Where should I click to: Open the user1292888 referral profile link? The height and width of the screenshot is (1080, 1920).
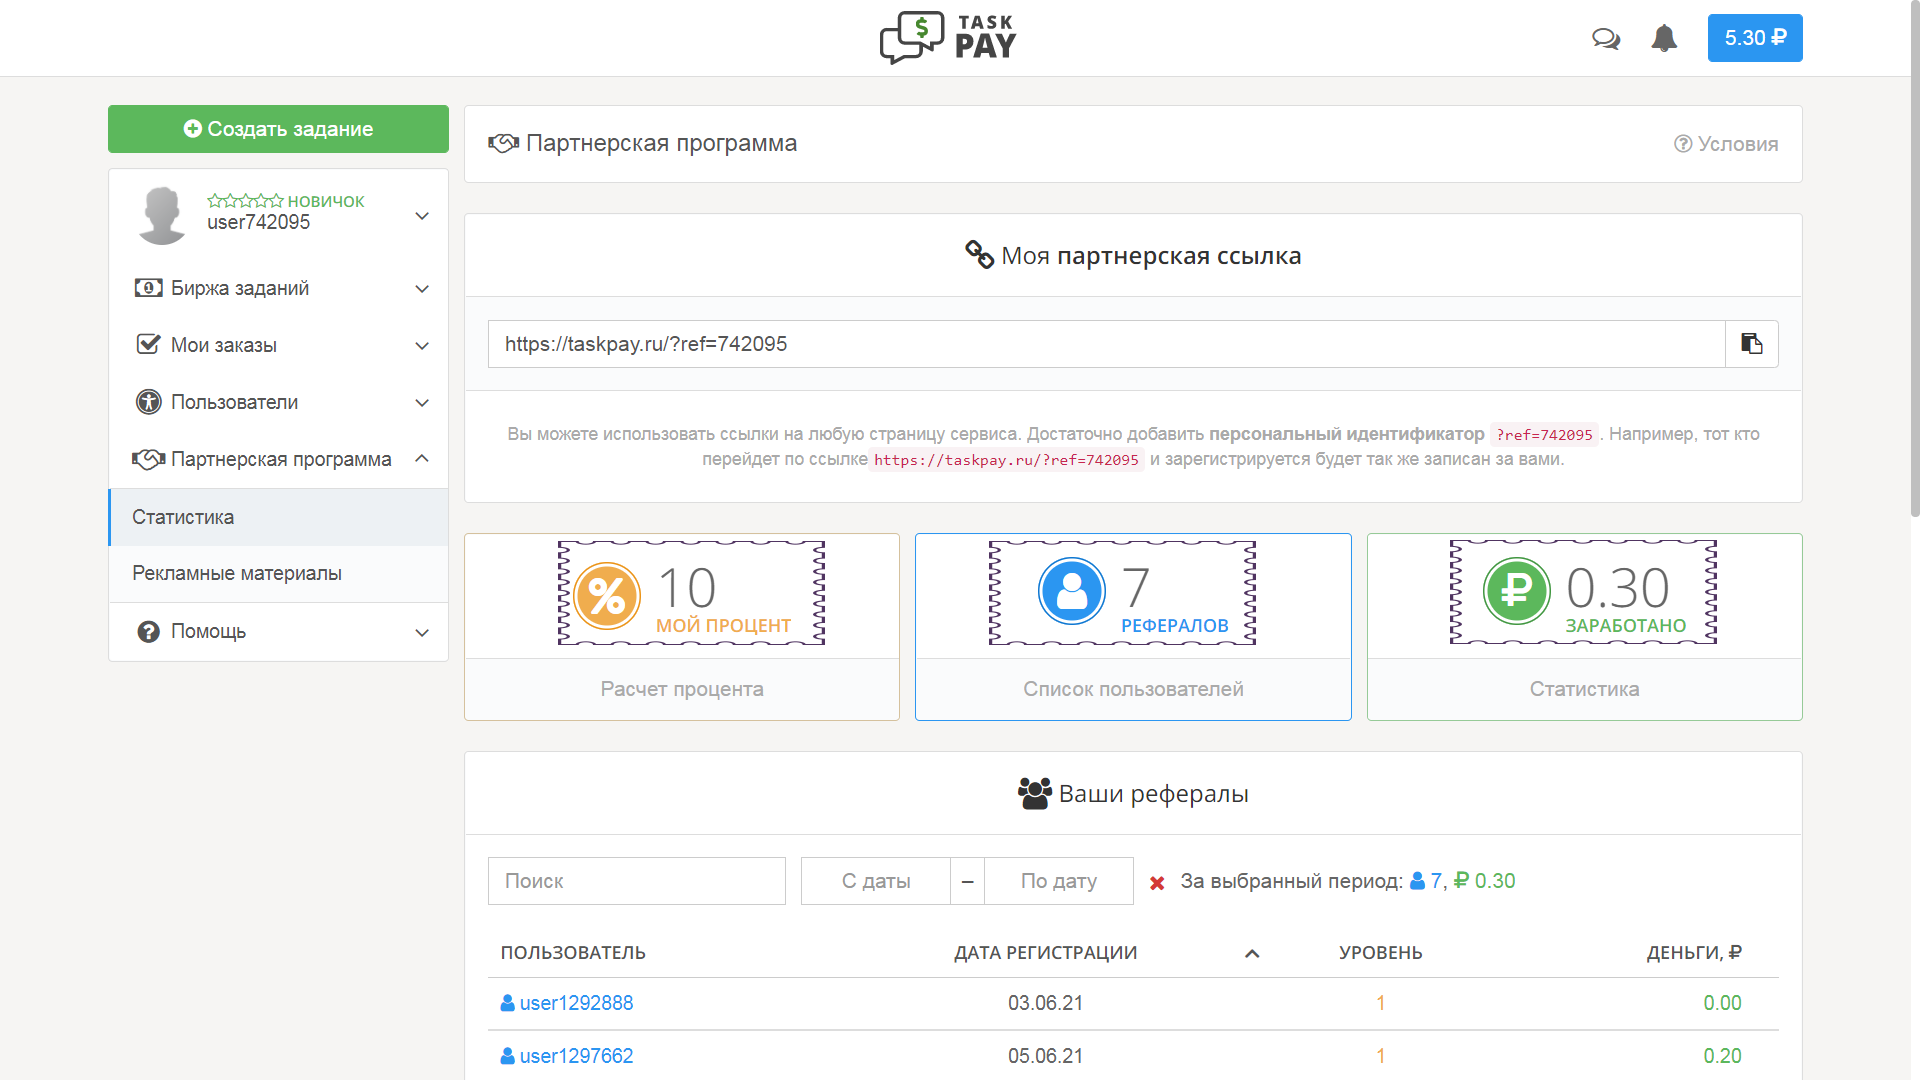click(576, 1003)
